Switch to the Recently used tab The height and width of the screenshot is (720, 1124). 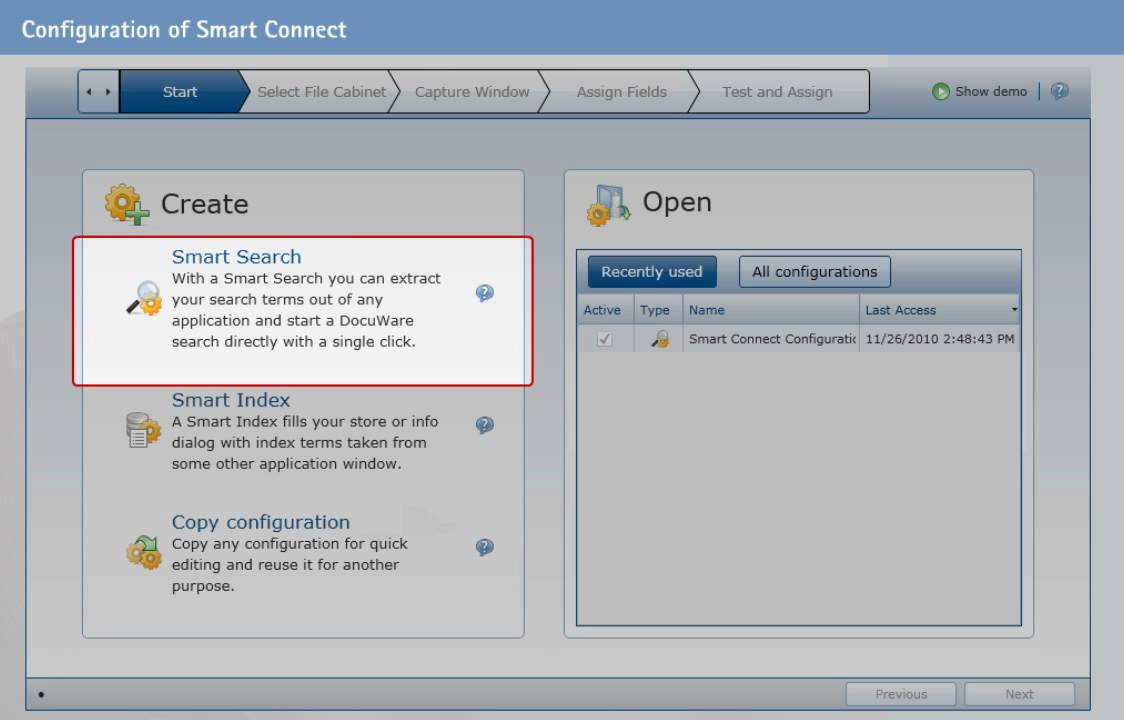pyautogui.click(x=652, y=272)
